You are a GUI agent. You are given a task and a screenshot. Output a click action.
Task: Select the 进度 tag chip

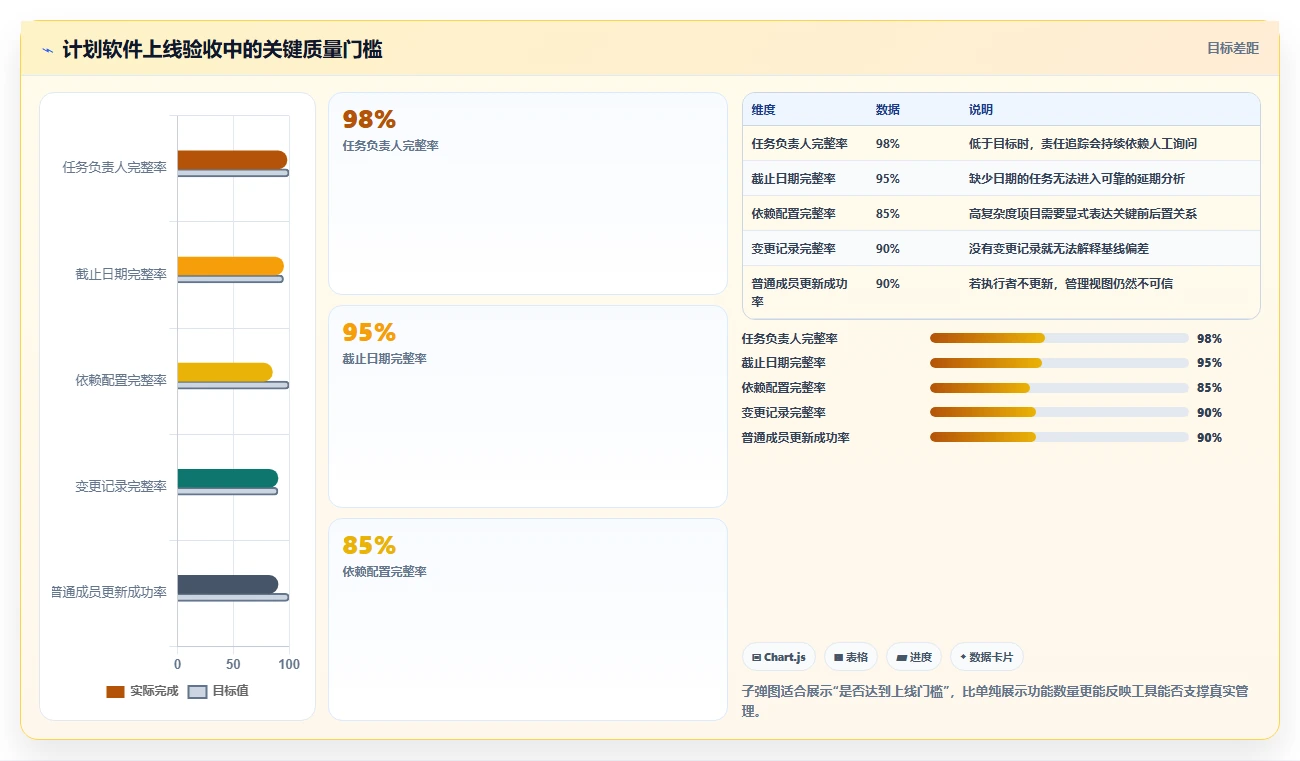pyautogui.click(x=914, y=657)
